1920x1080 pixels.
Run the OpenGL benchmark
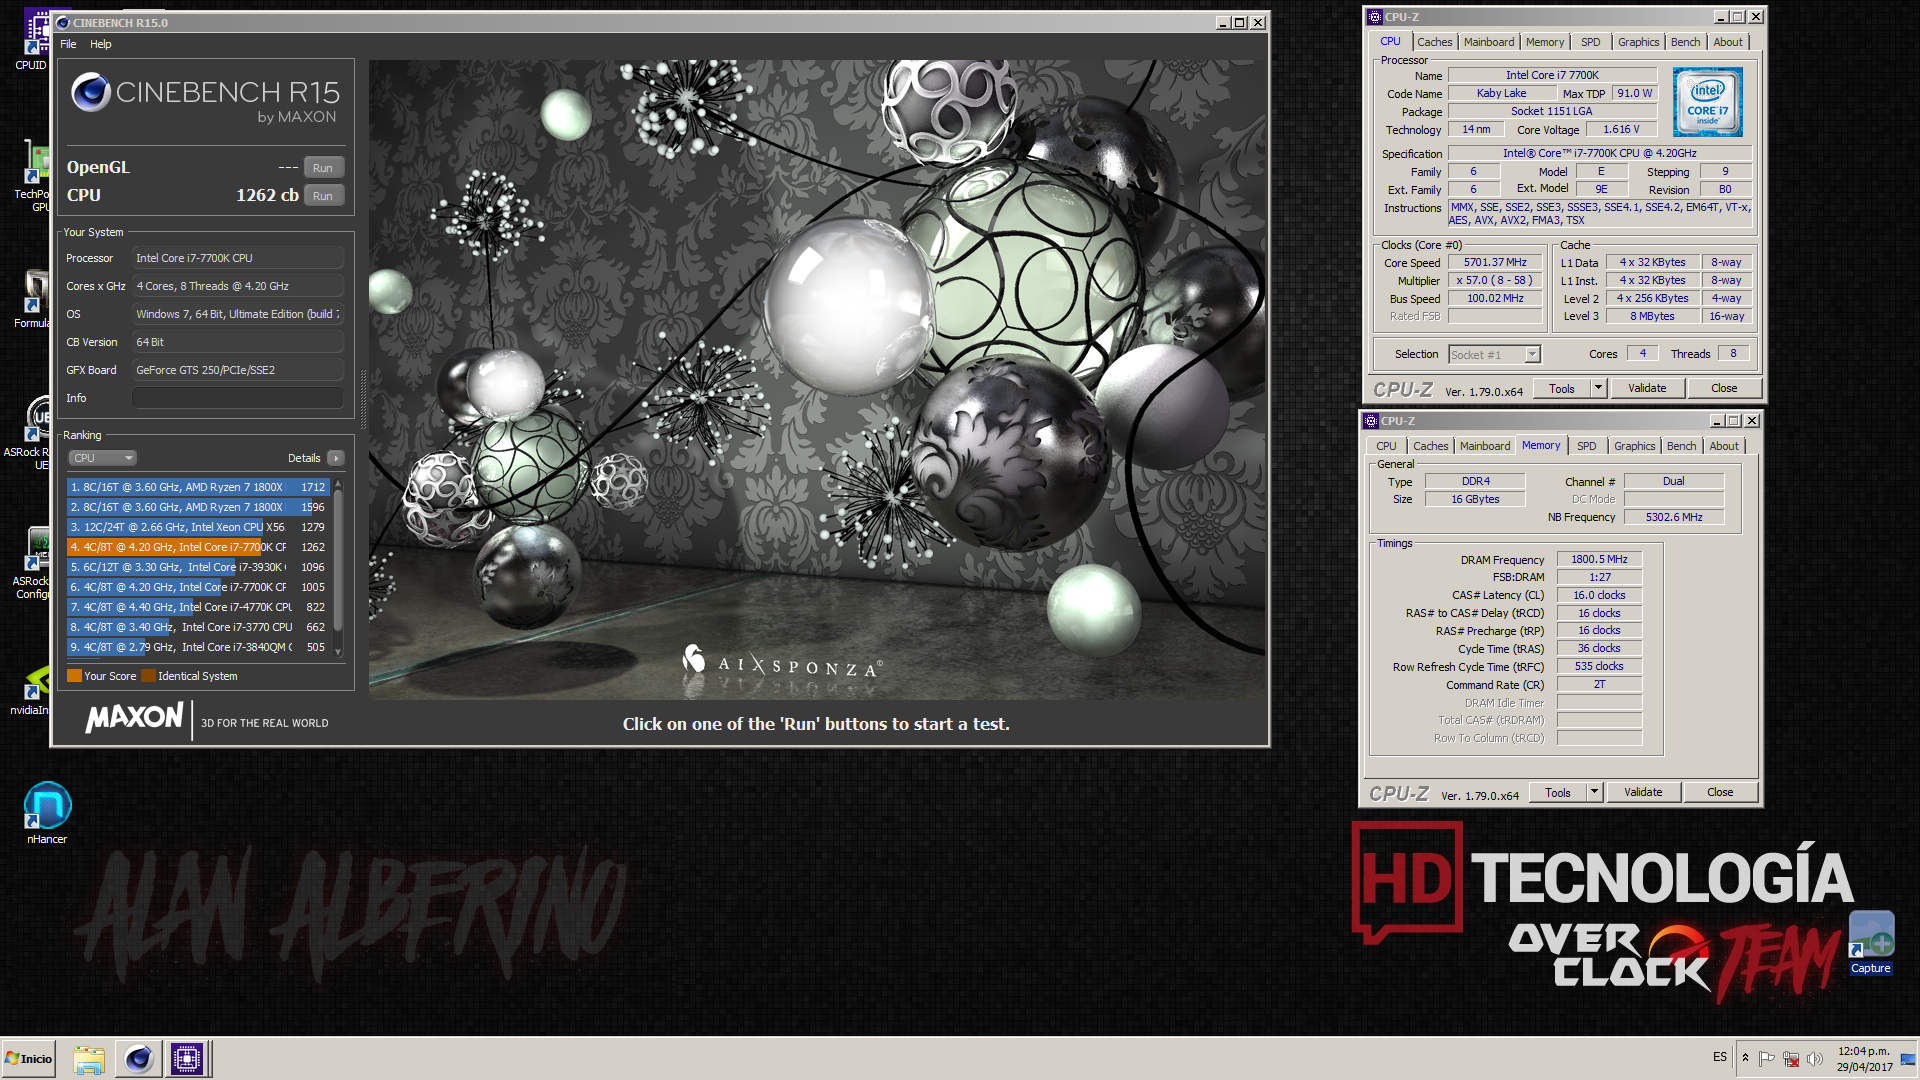click(323, 168)
